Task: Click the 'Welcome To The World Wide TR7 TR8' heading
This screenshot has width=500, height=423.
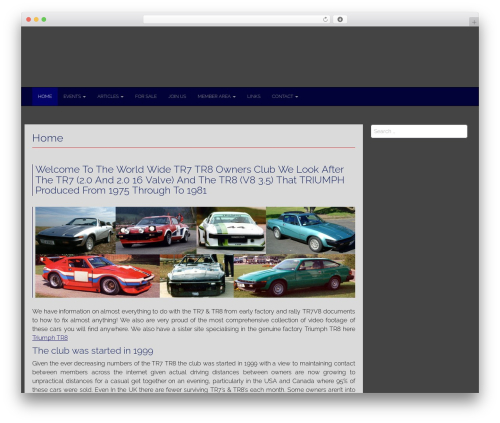Action: [190, 180]
